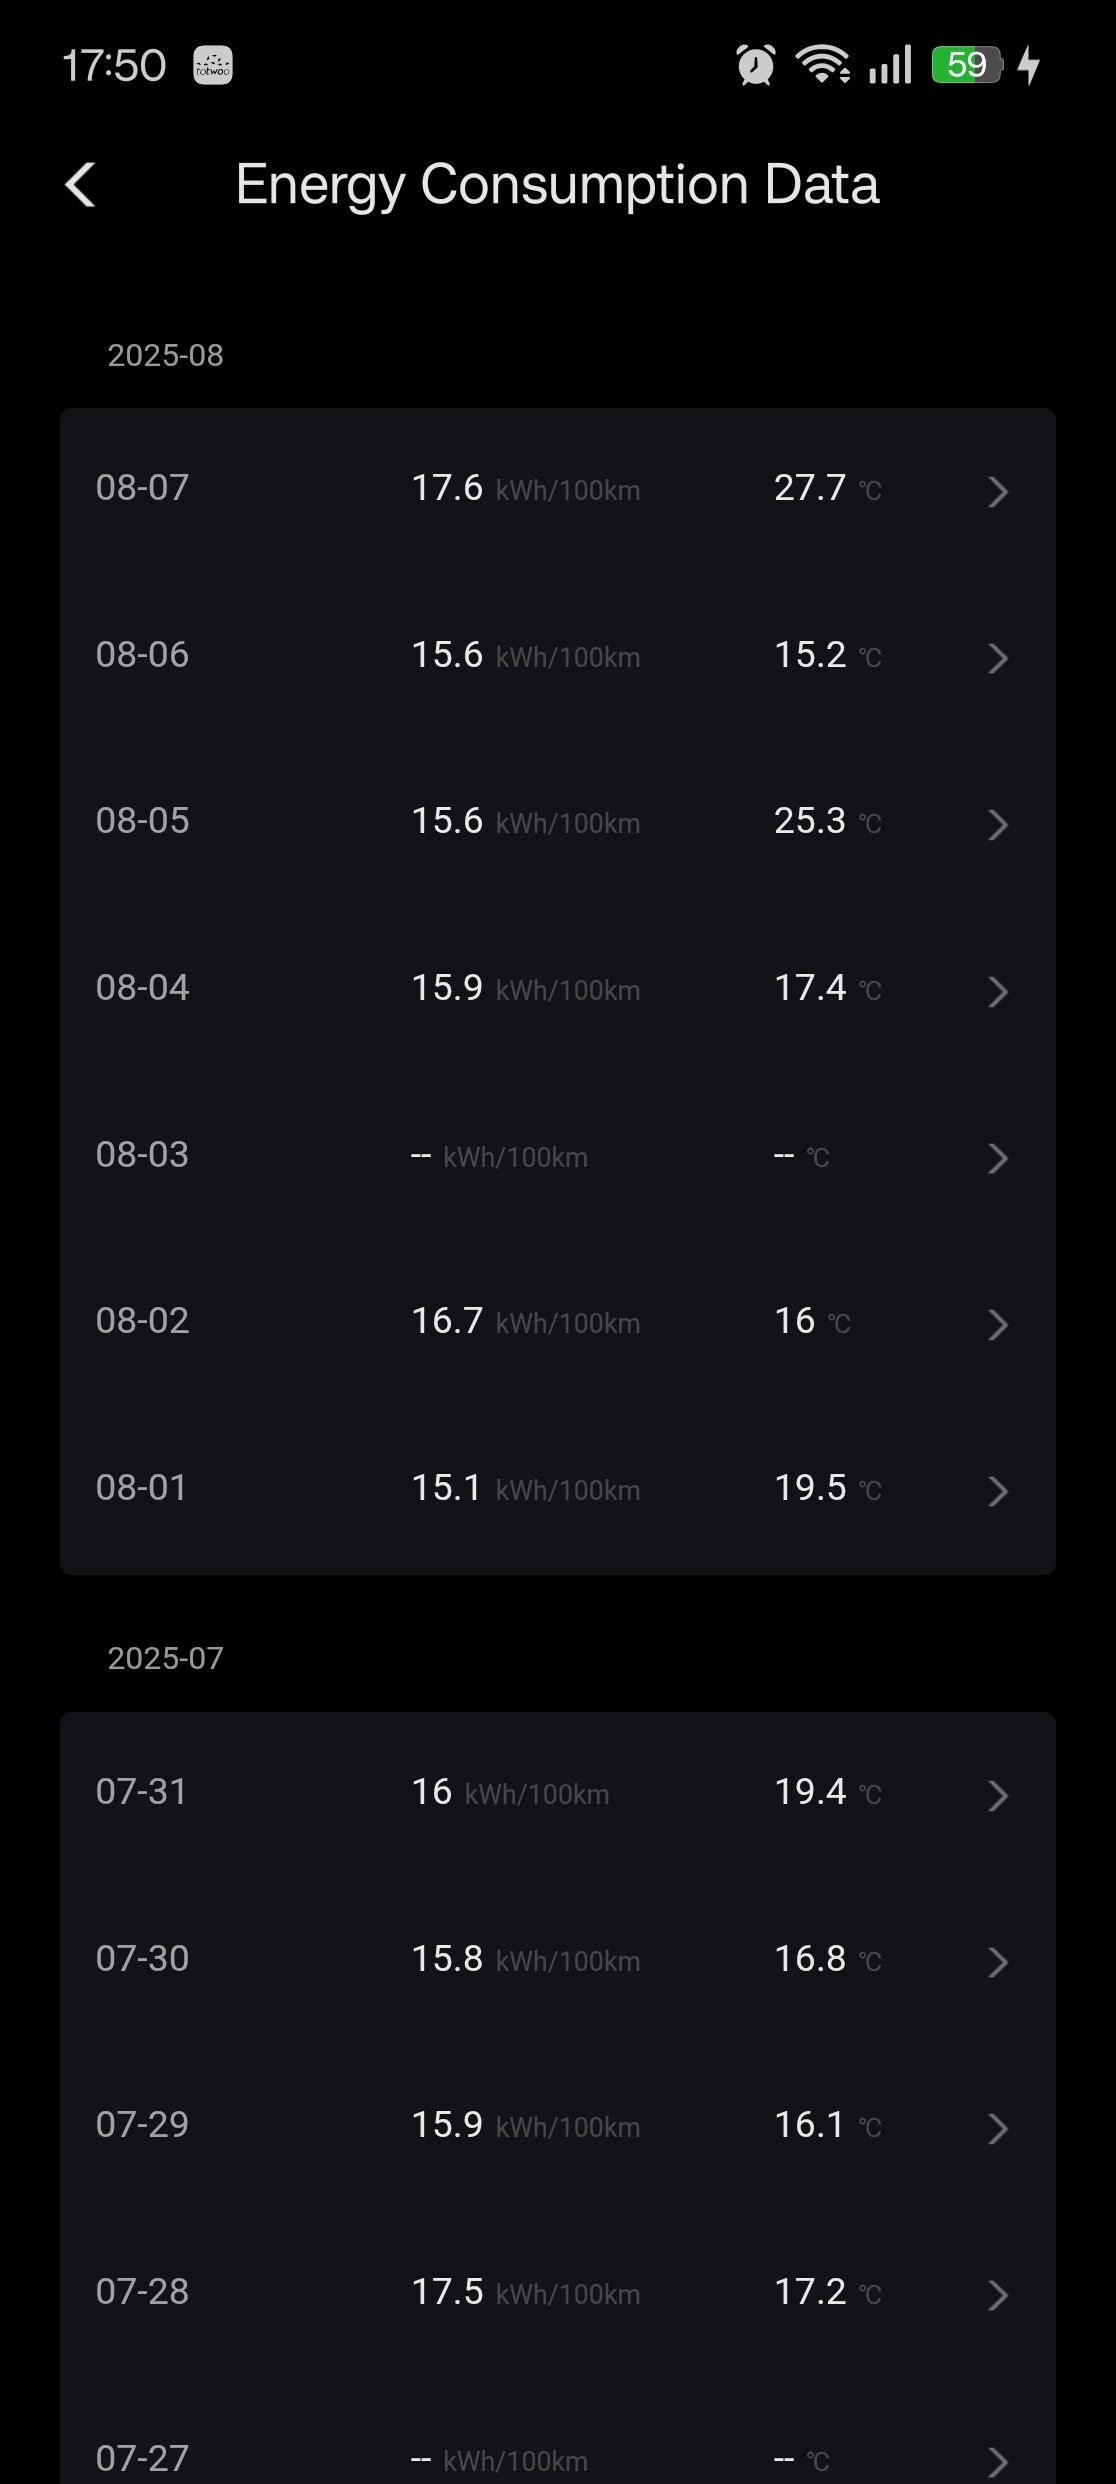Tap the alarm clock status icon
Screen dimensions: 1116x2484
click(756, 65)
